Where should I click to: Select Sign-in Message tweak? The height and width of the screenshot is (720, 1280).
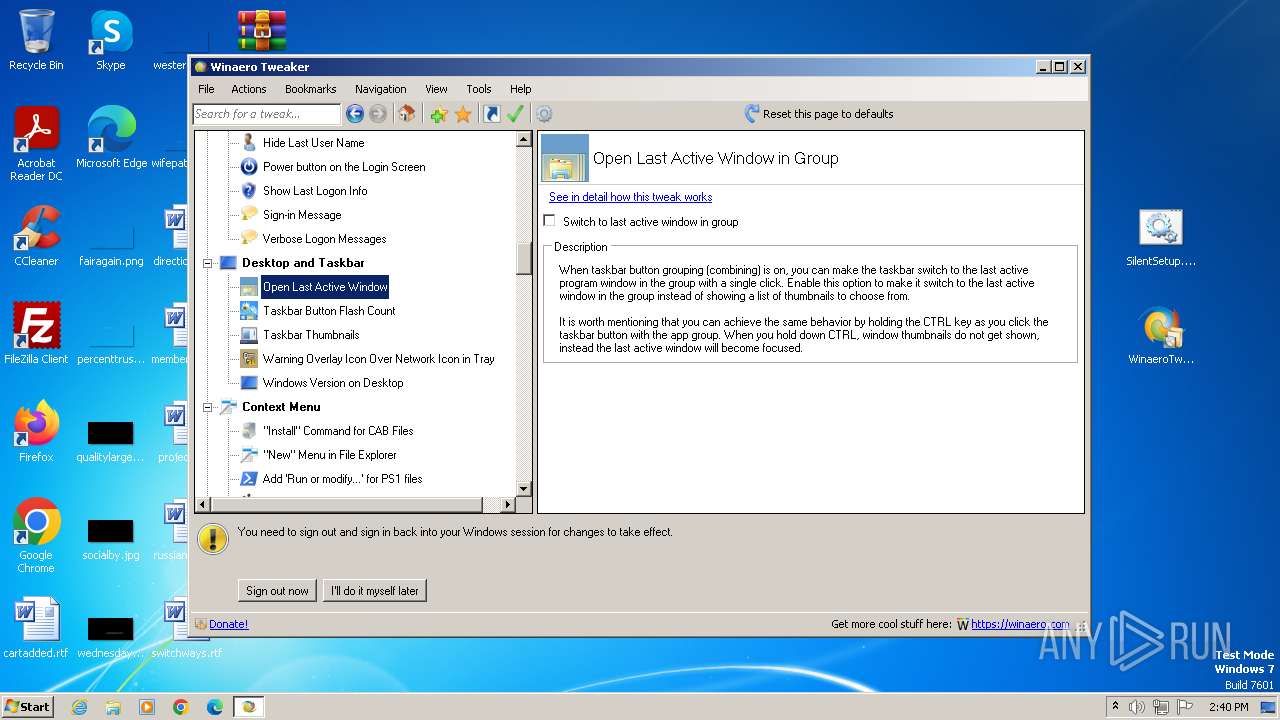[302, 215]
